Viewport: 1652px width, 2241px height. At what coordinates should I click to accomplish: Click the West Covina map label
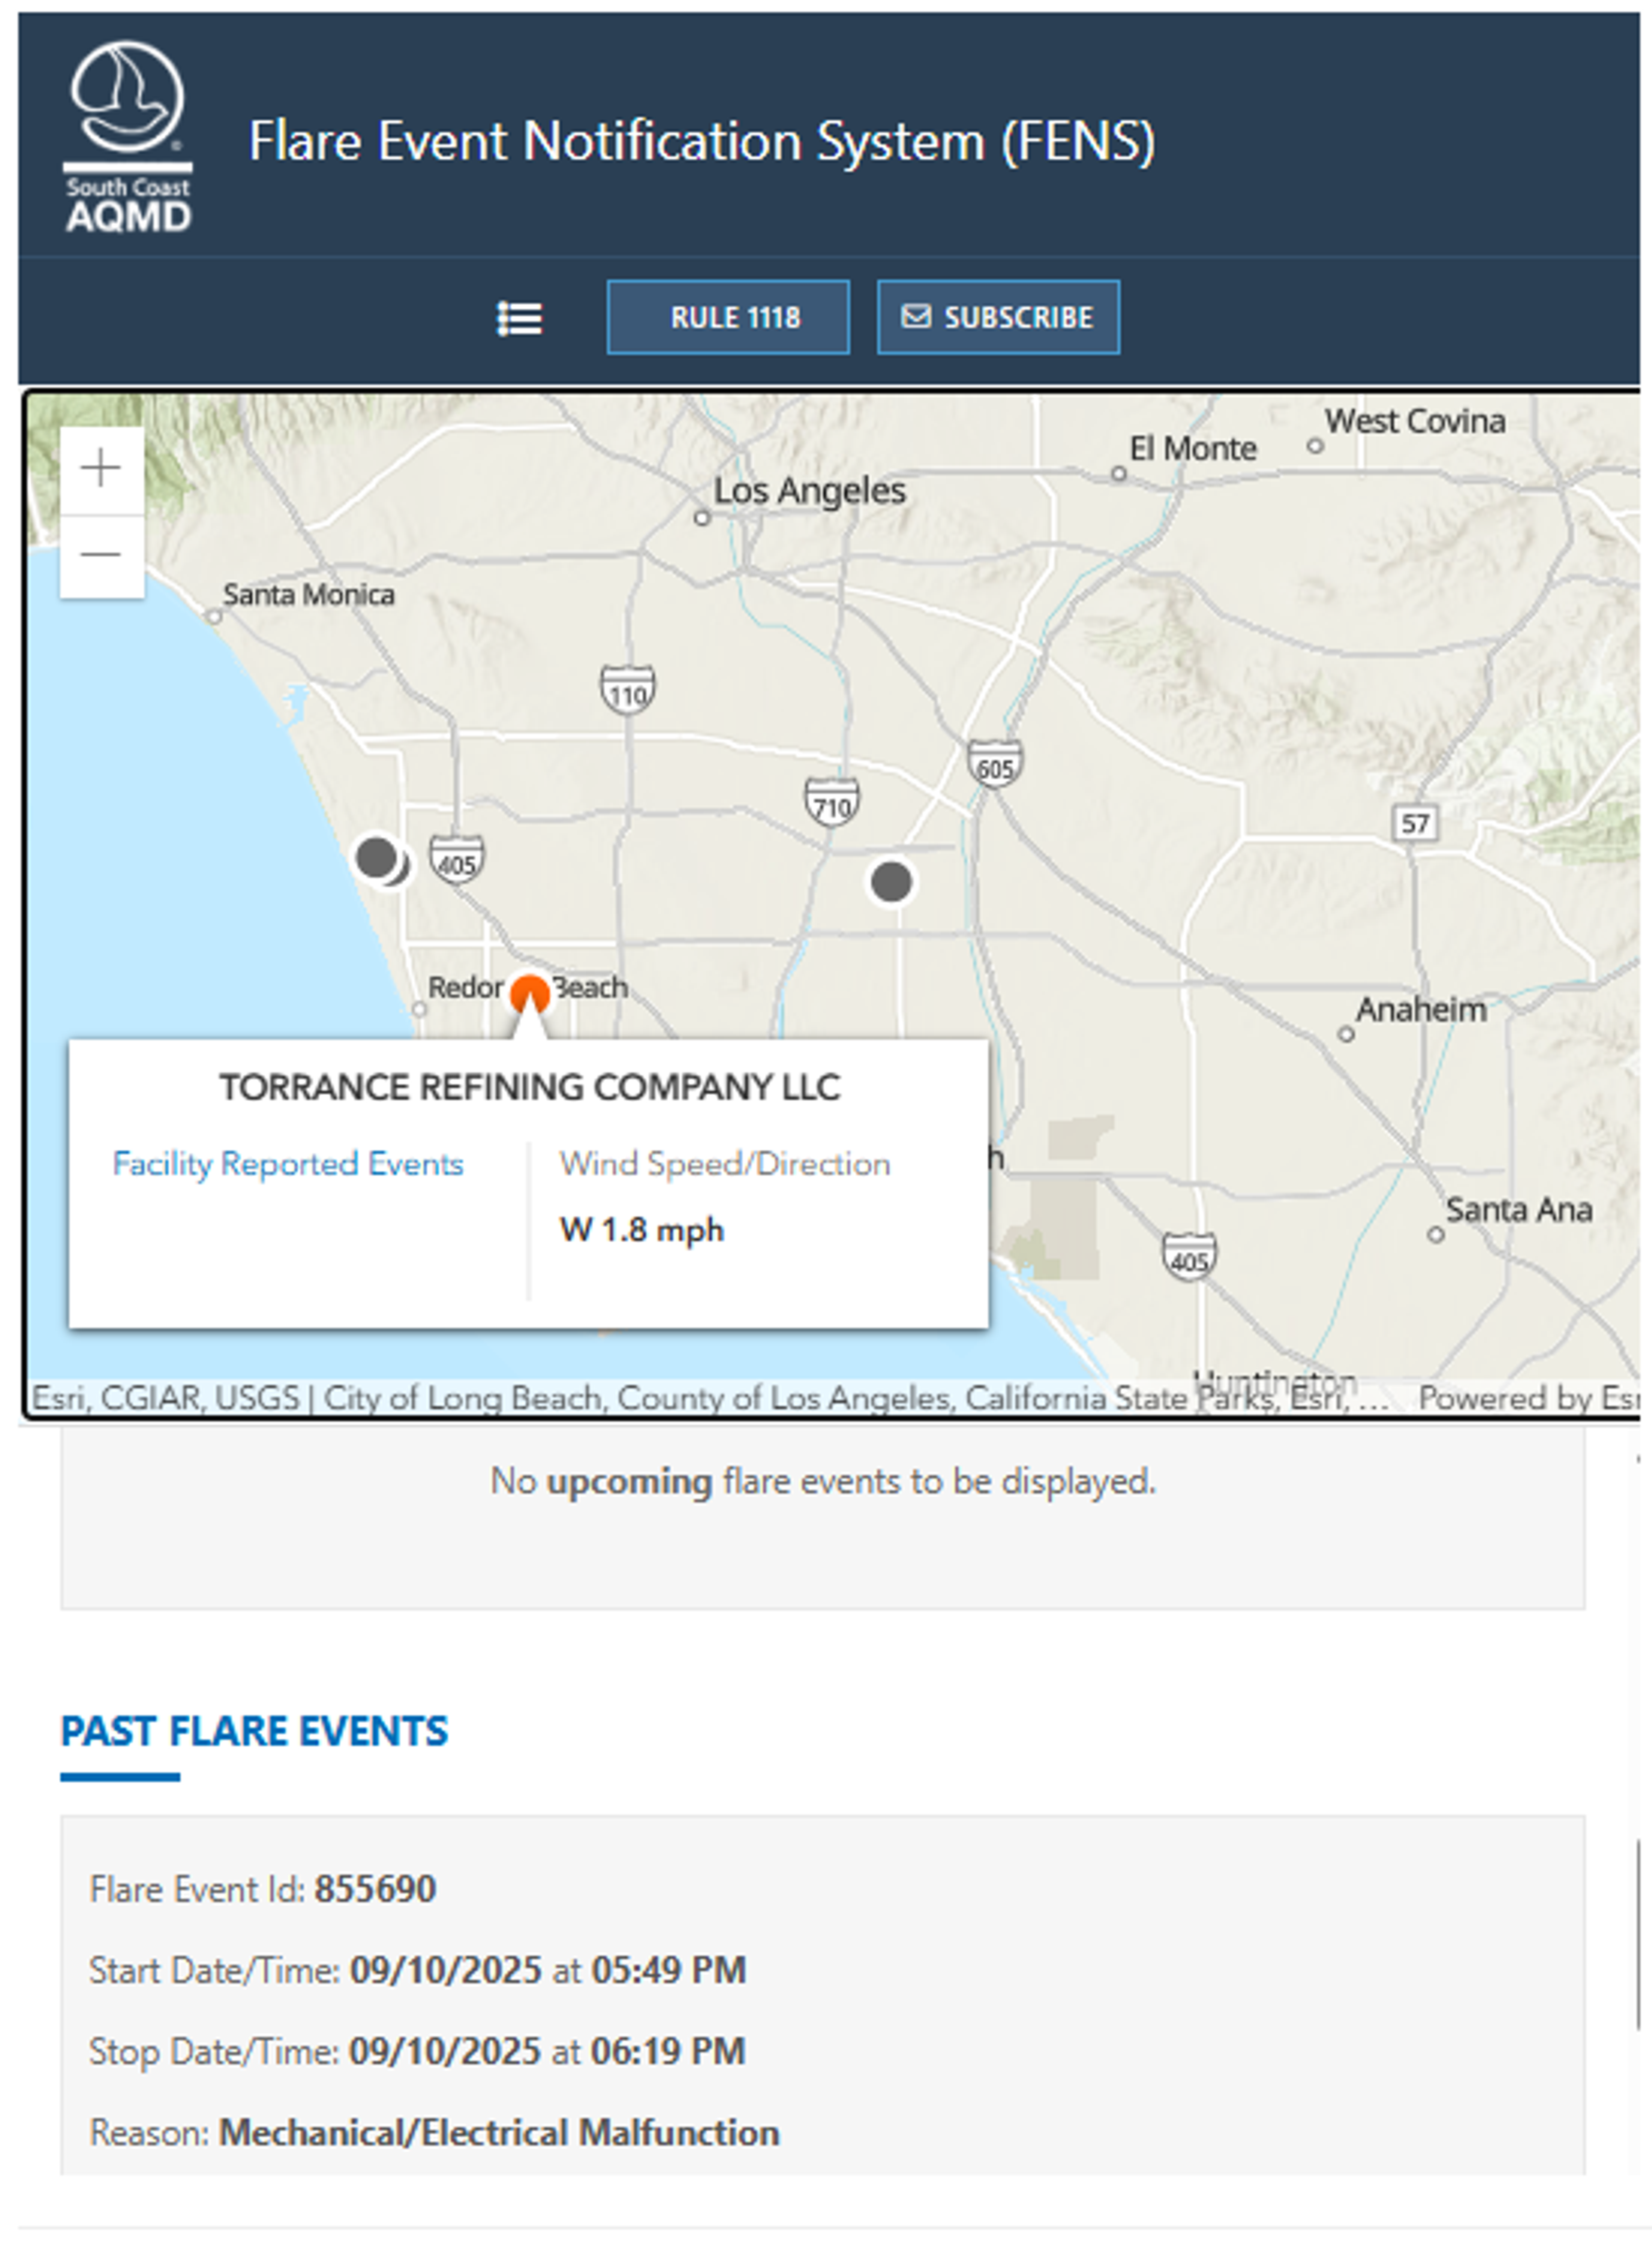coord(1415,421)
